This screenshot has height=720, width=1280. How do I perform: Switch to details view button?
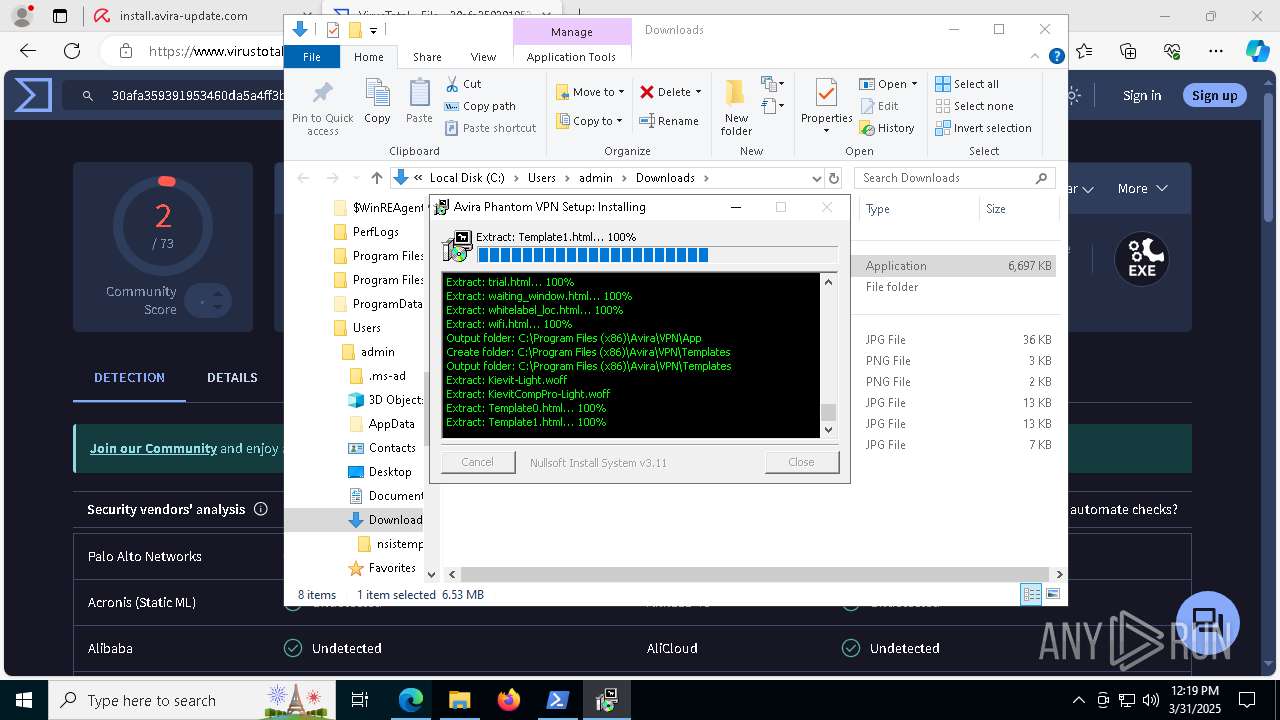click(x=1031, y=594)
